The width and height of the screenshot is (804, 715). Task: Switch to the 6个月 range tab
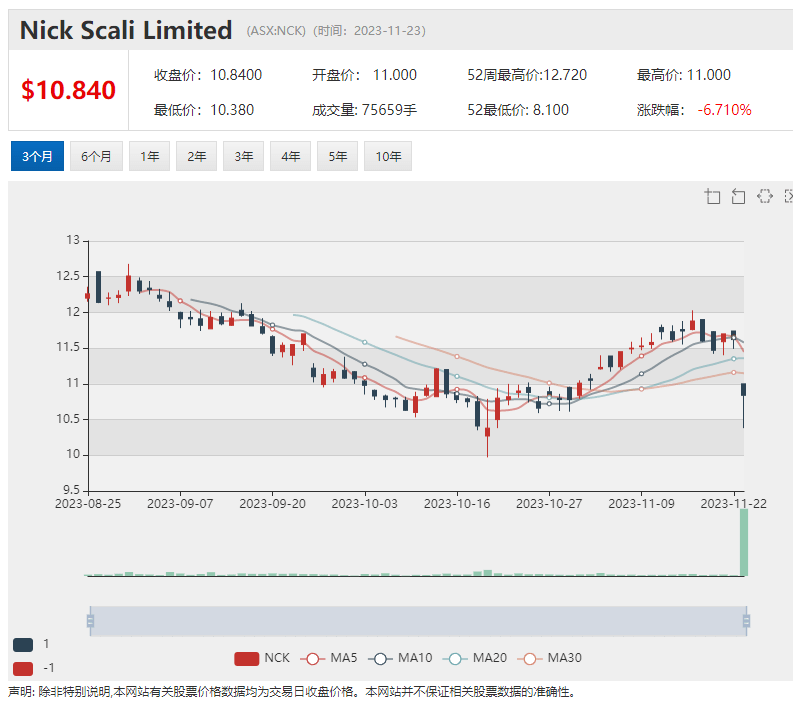pyautogui.click(x=96, y=157)
